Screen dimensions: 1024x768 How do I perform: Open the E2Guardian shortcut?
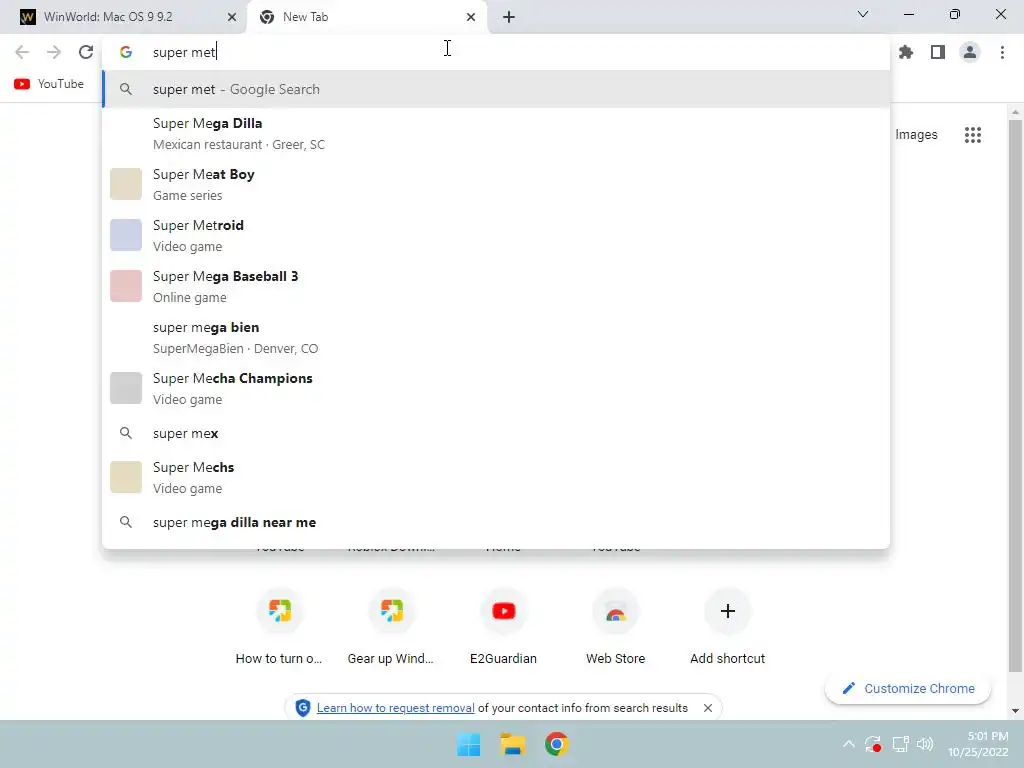click(x=504, y=627)
